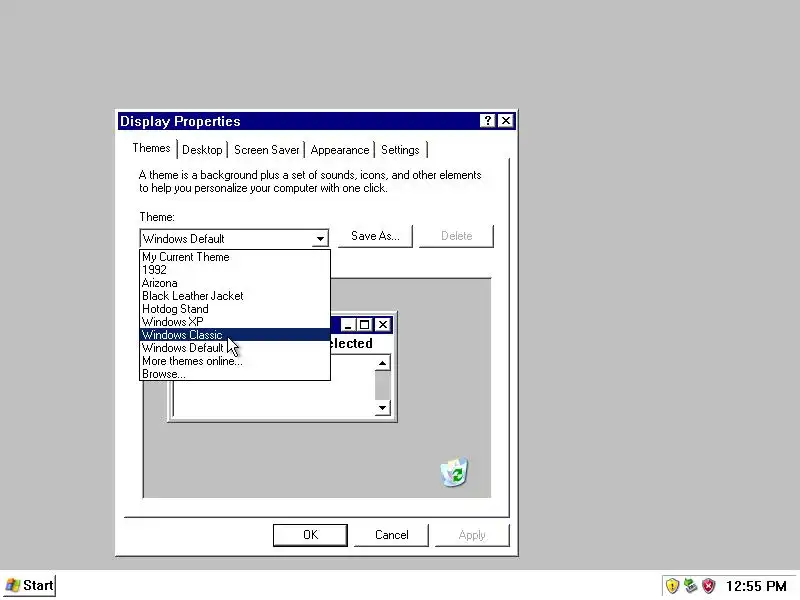Viewport: 800px width, 600px height.
Task: Open the Screen Saver tab
Action: [x=266, y=150]
